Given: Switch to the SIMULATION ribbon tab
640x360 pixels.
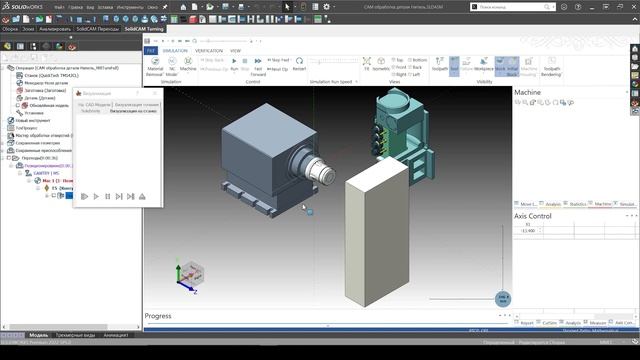Looking at the screenshot, I should click(175, 51).
